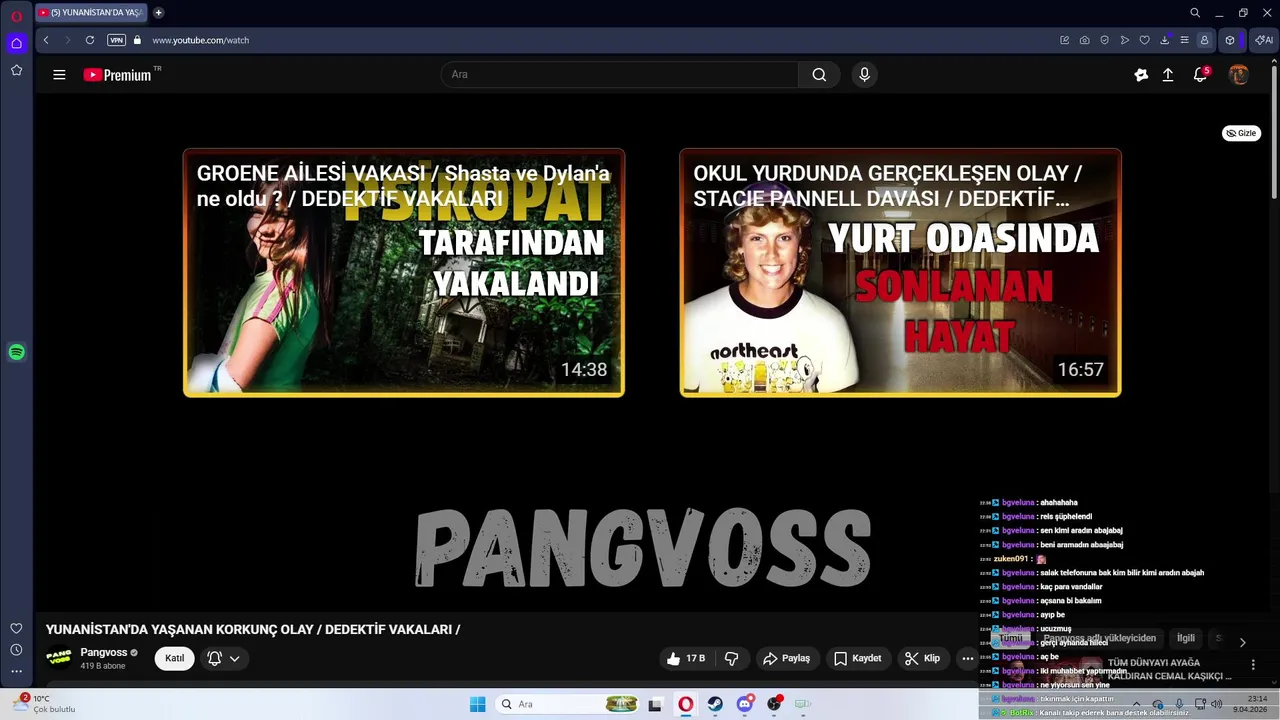Select the İlgili filter chip
1280x720 pixels.
tap(1186, 638)
